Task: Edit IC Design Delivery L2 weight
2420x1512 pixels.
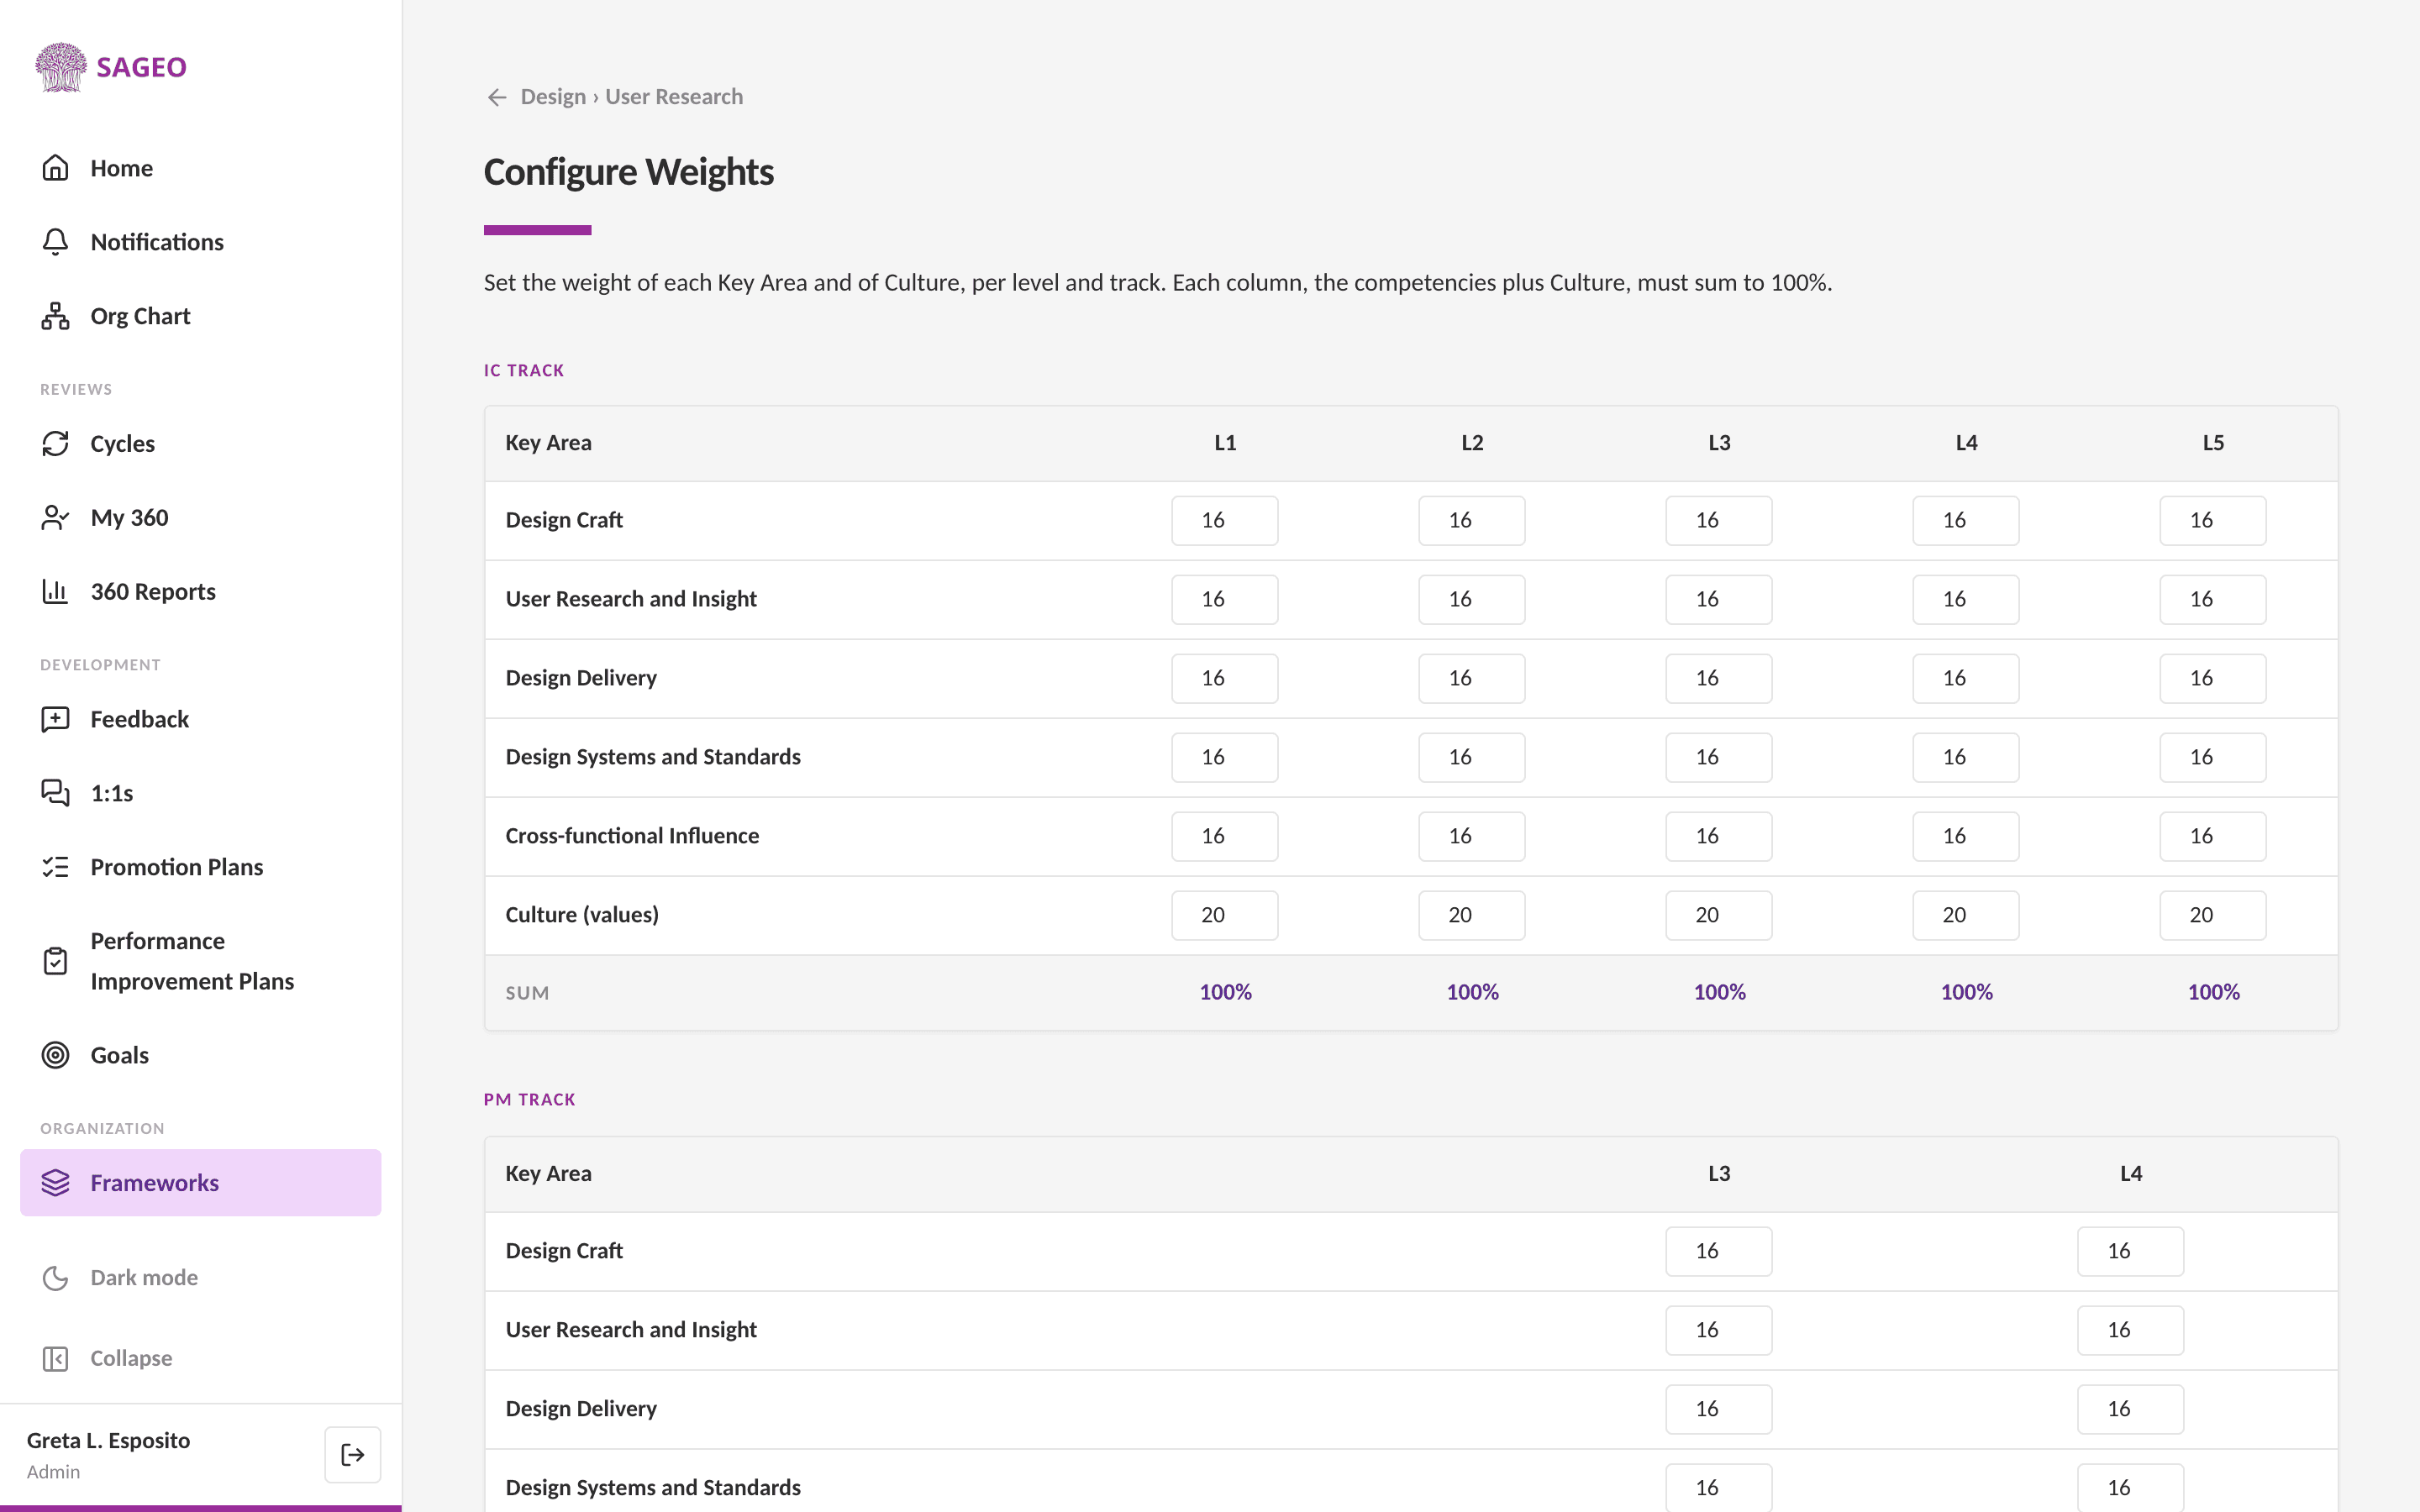Action: [x=1472, y=678]
